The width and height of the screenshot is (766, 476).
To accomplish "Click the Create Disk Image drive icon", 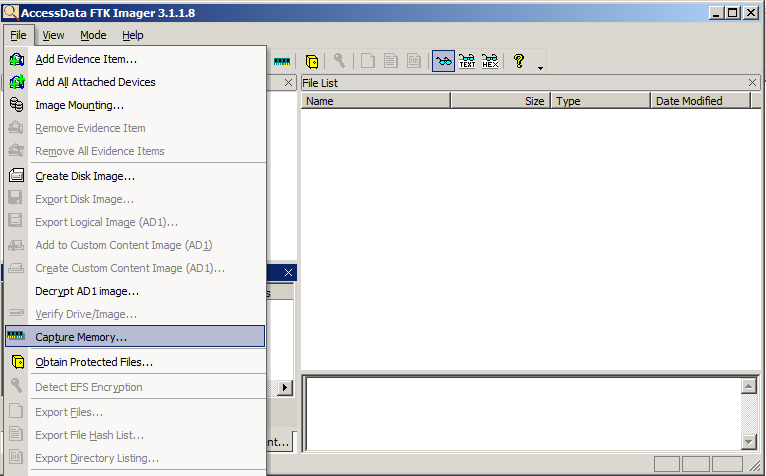I will pyautogui.click(x=16, y=175).
